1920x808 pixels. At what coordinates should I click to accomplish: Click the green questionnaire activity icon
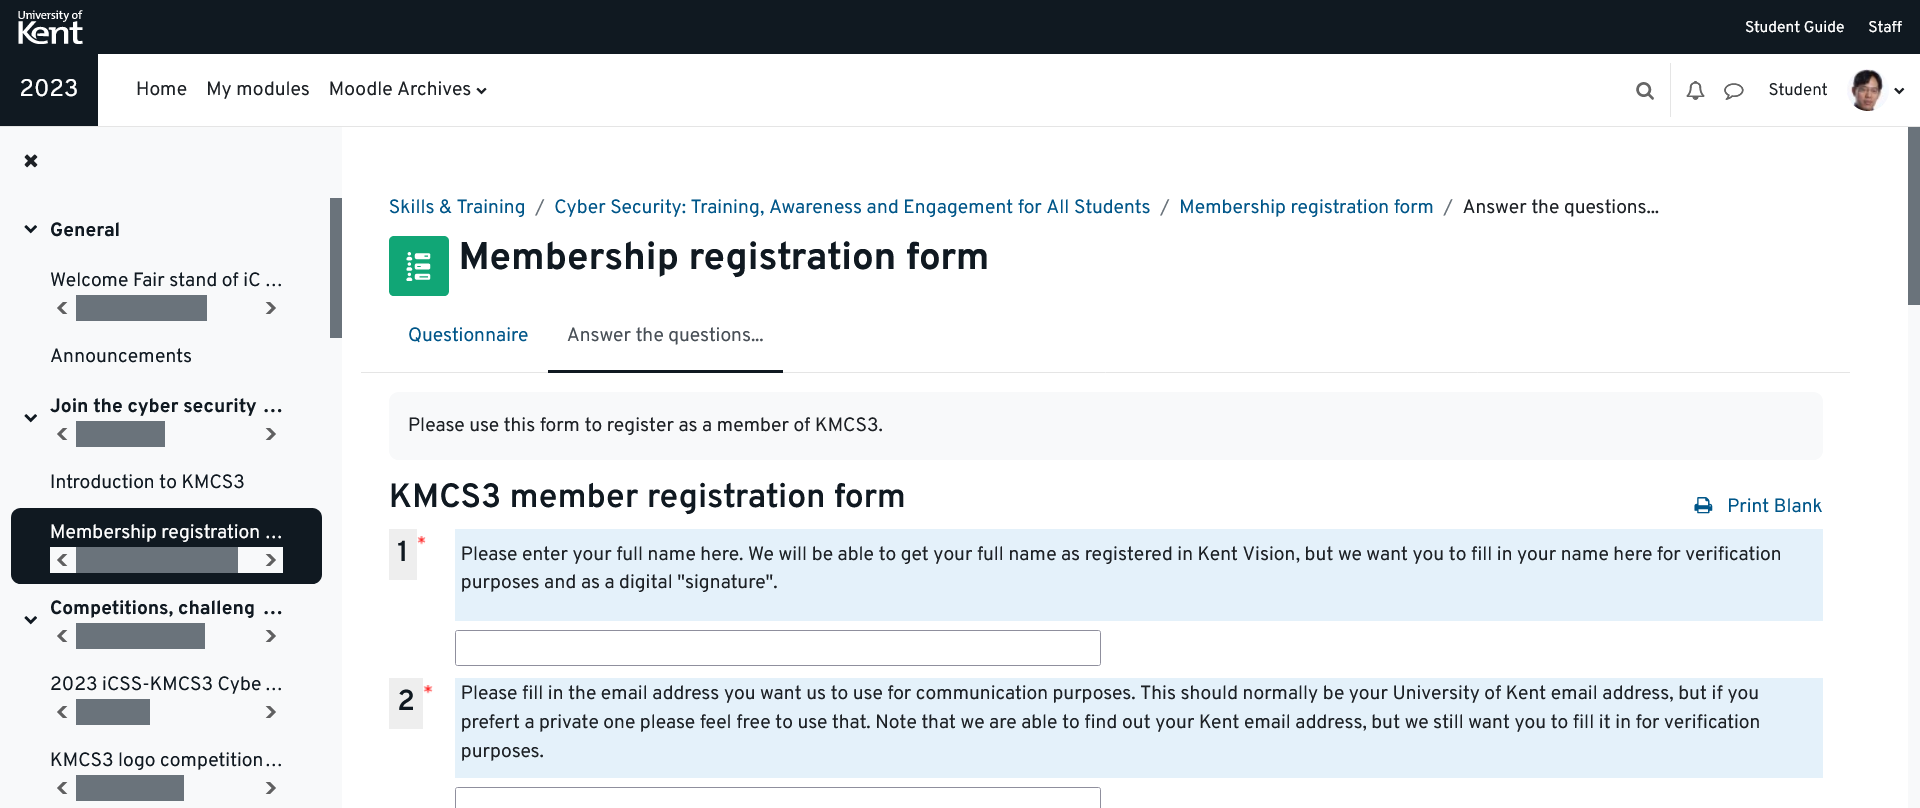tap(418, 266)
